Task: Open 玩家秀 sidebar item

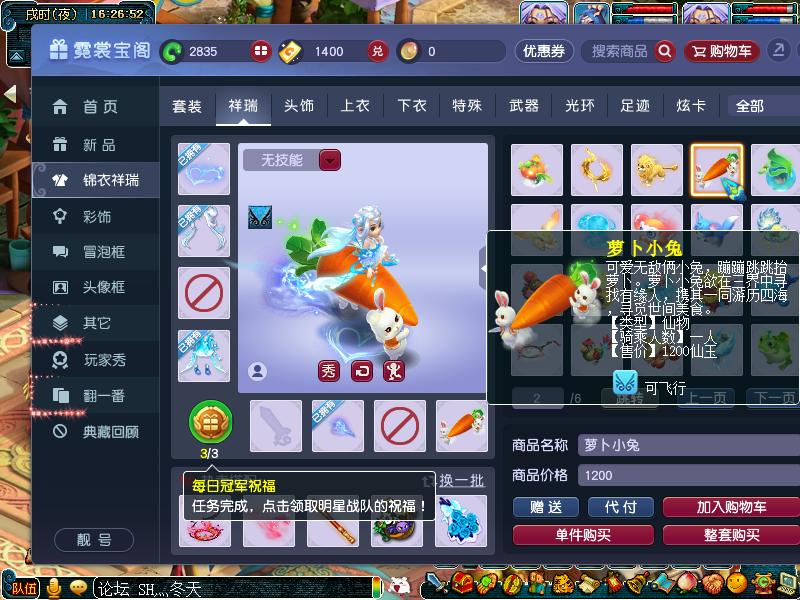Action: pyautogui.click(x=95, y=360)
